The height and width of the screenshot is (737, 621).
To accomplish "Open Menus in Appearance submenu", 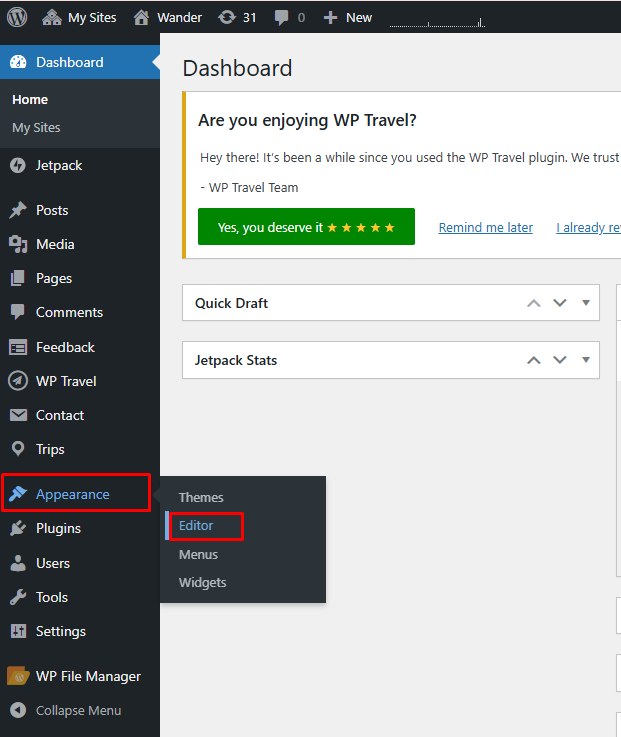I will point(198,555).
